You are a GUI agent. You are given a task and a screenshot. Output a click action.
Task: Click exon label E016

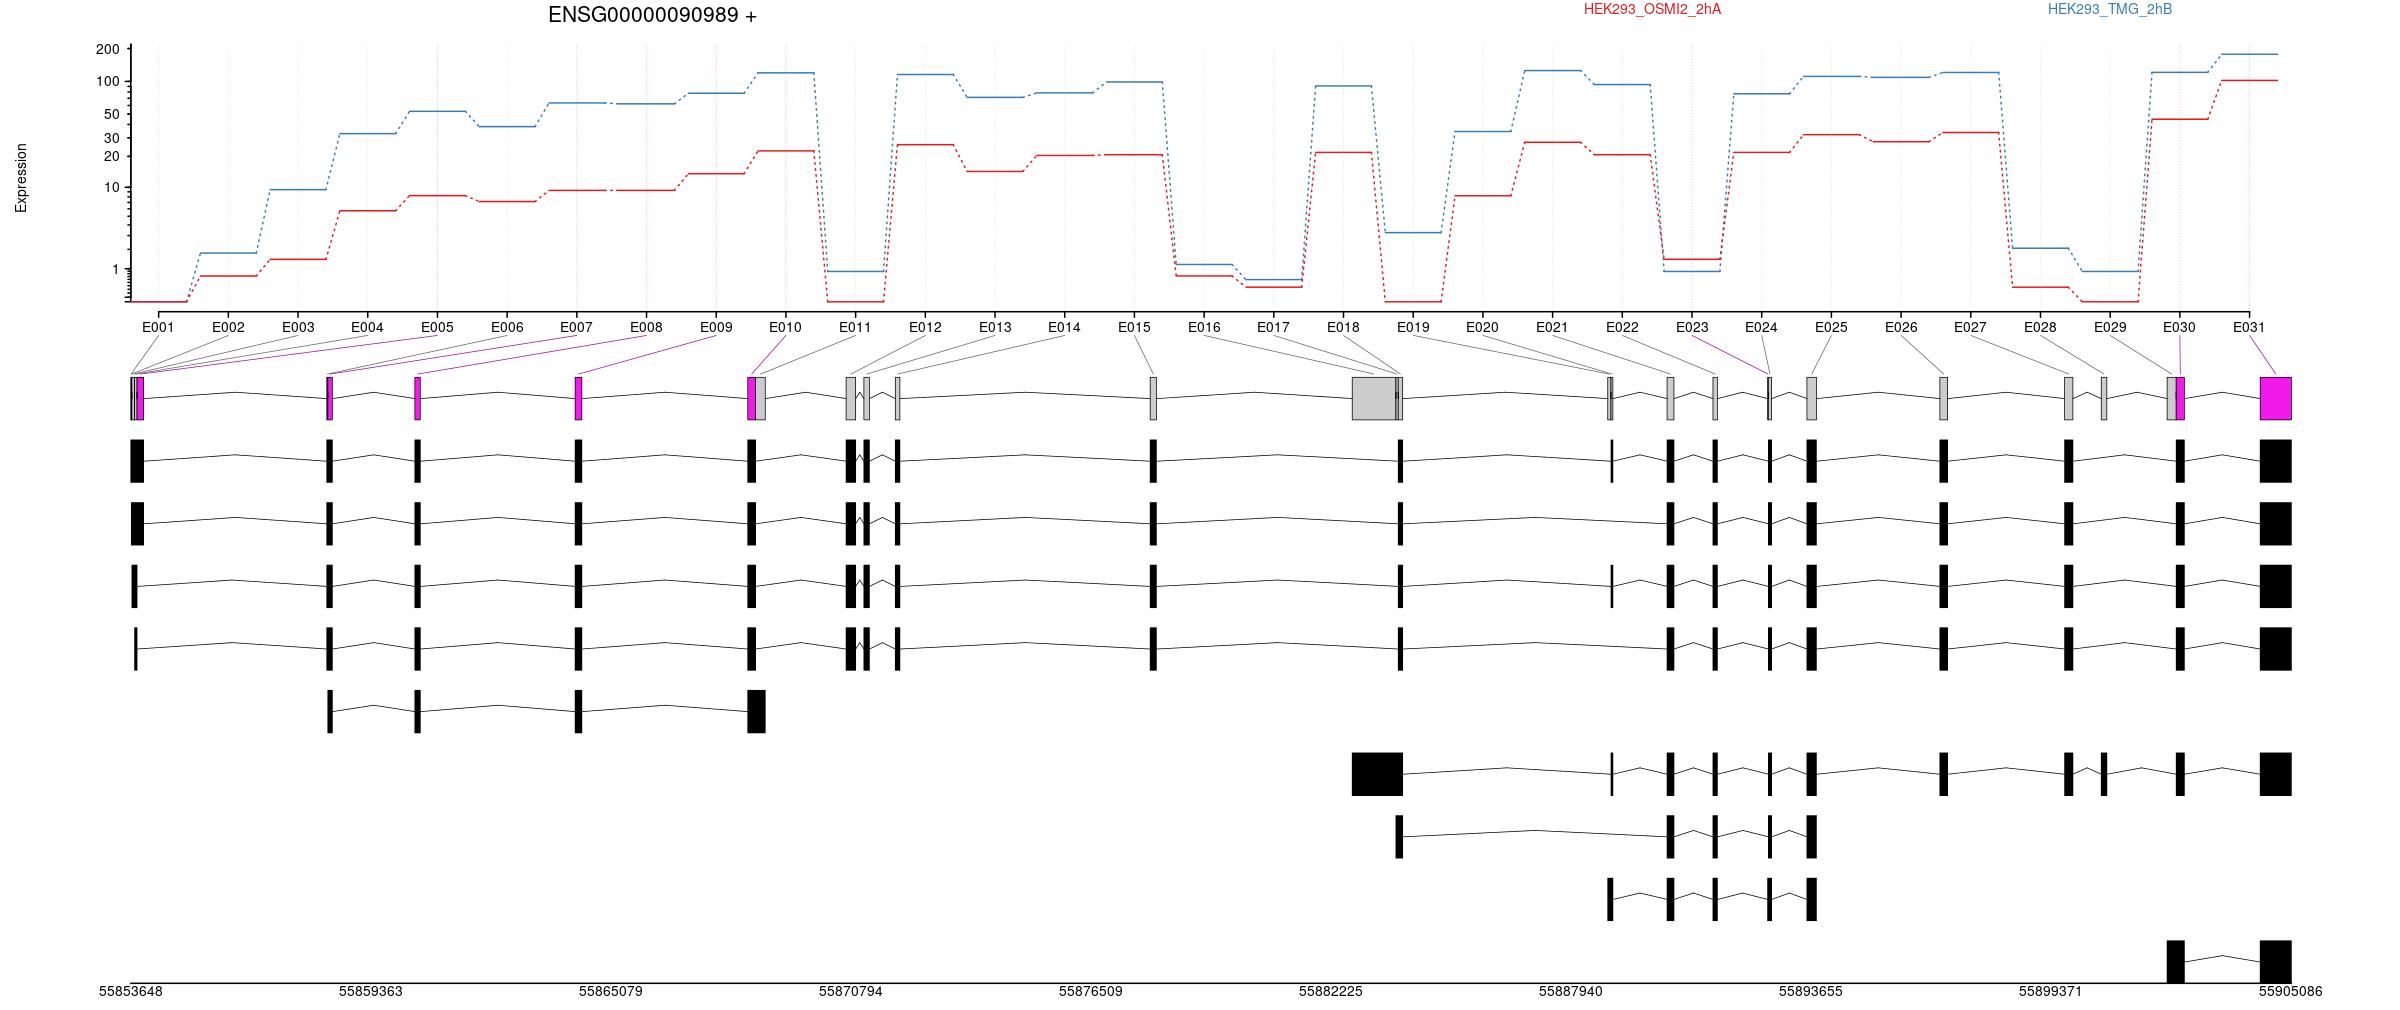pyautogui.click(x=1204, y=327)
